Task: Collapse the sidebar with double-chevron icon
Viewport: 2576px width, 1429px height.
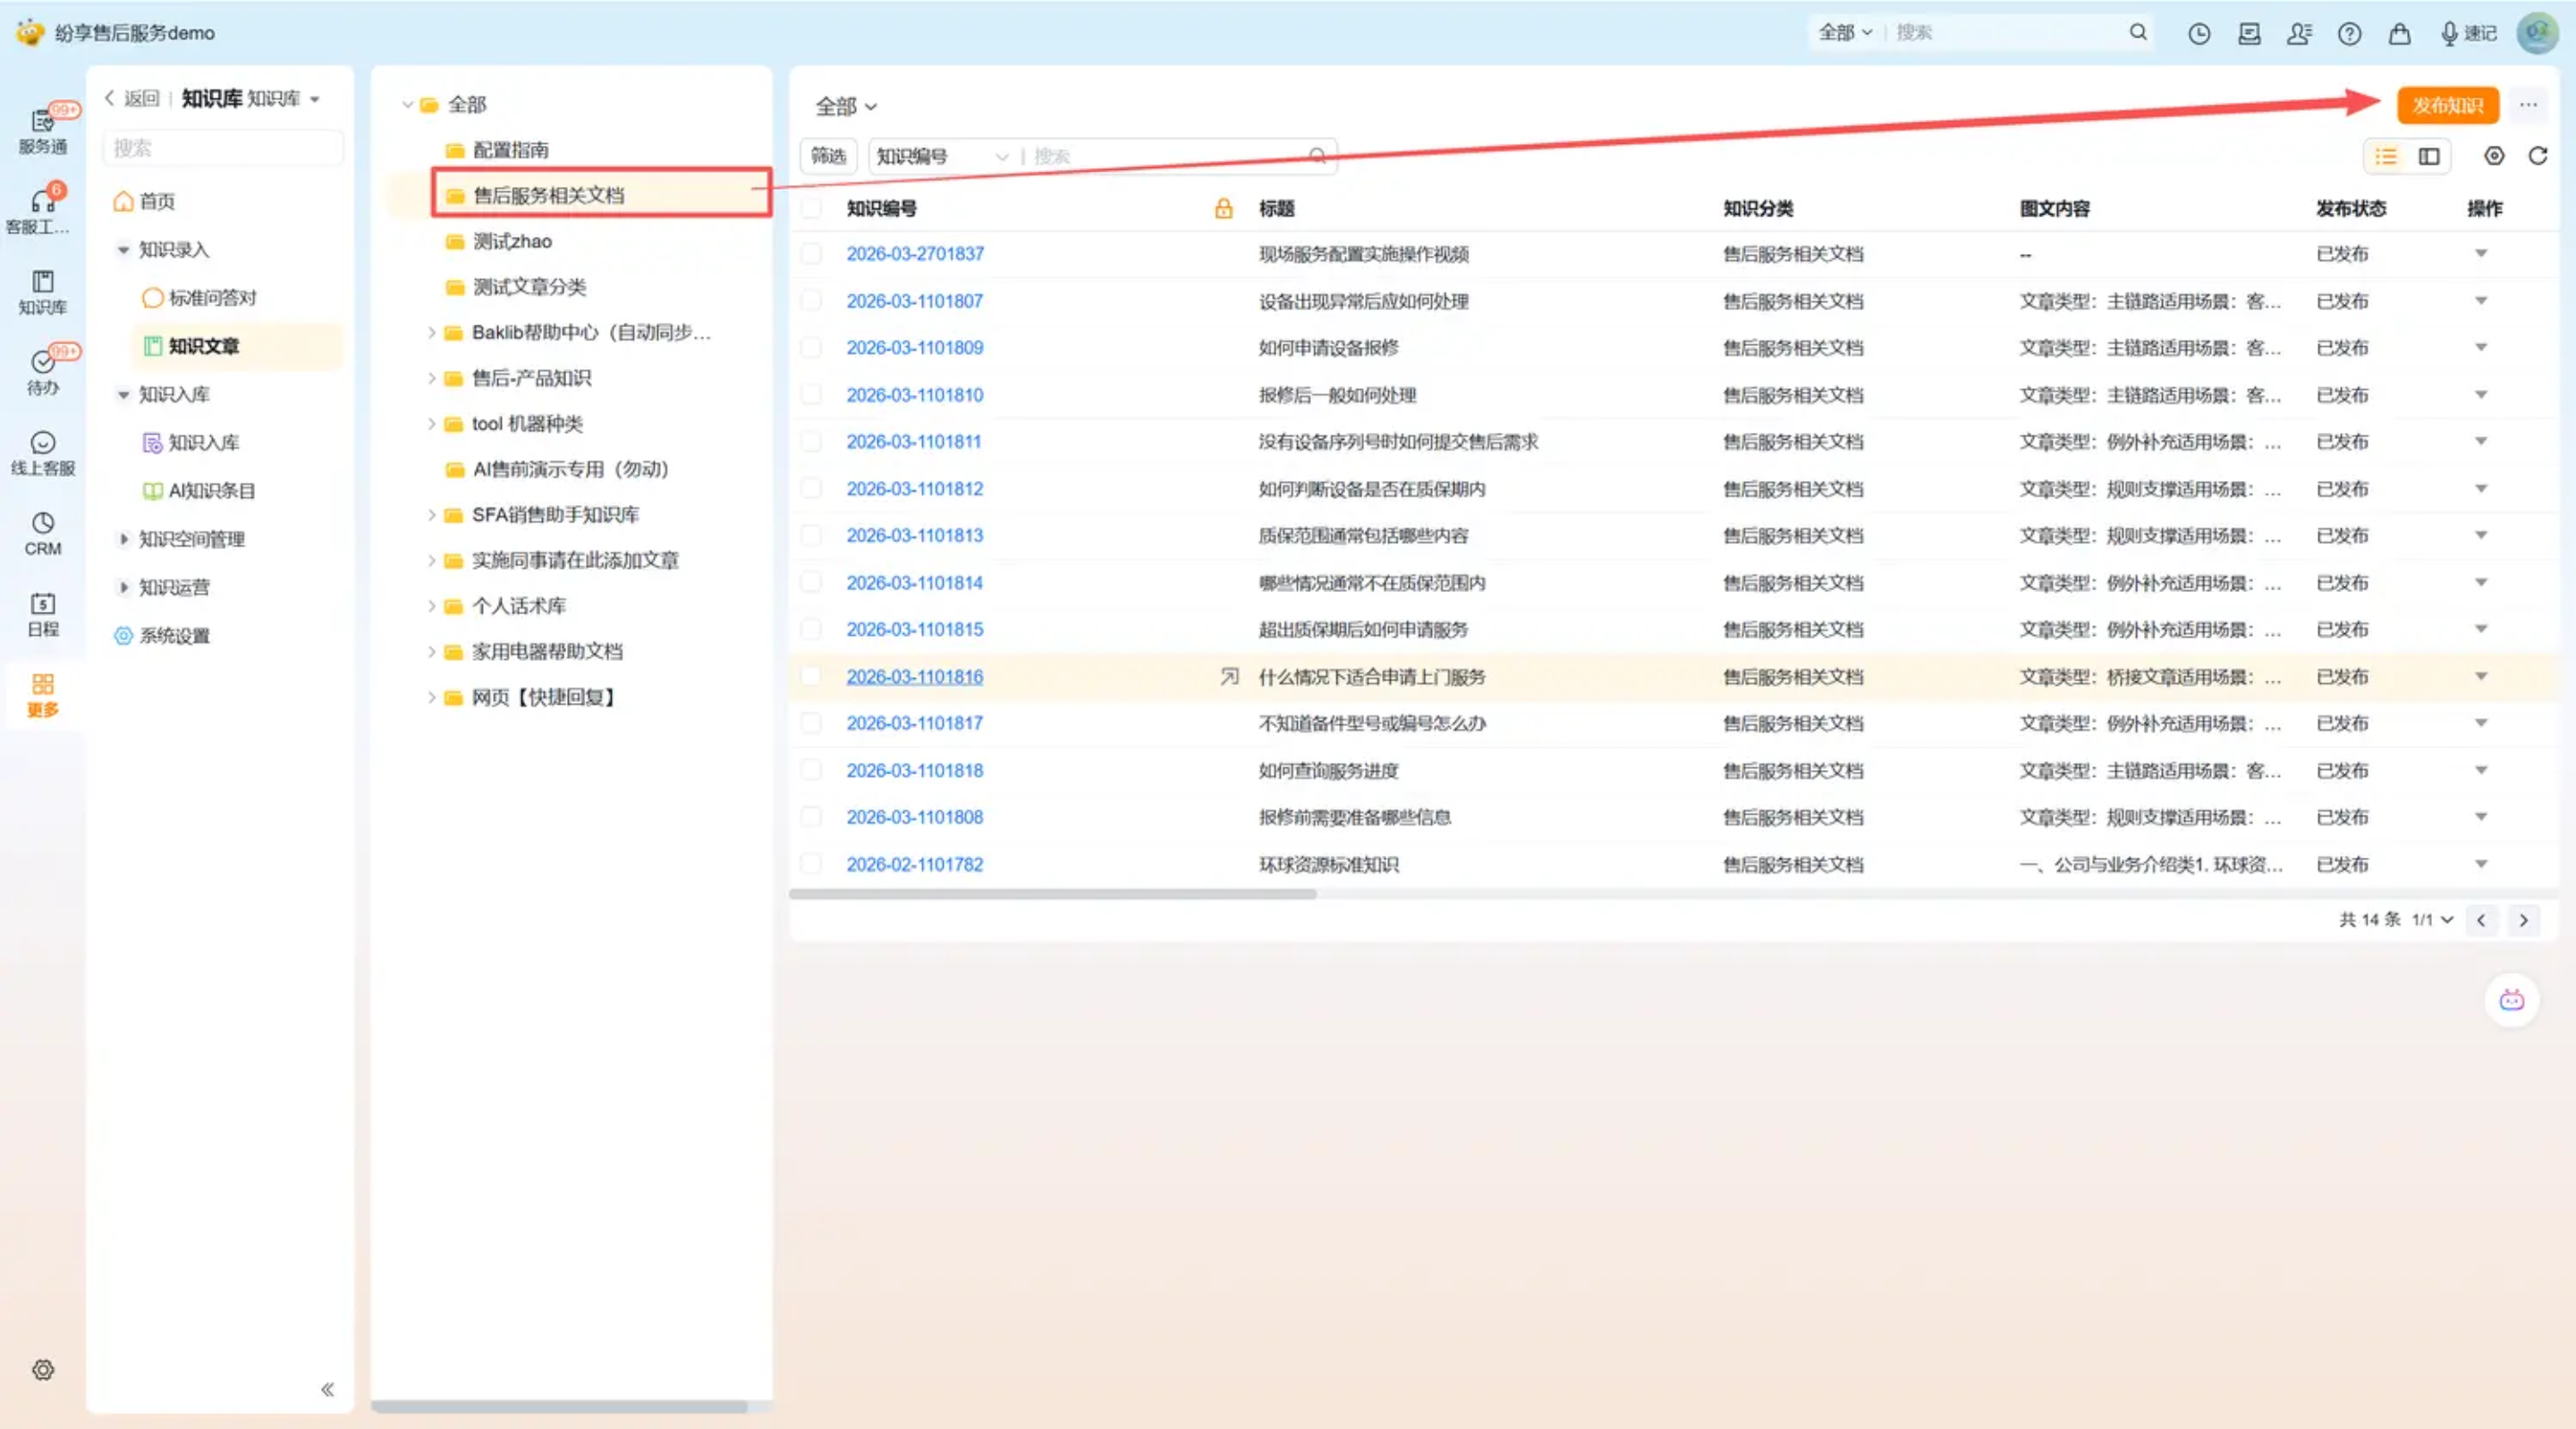Action: [x=327, y=1389]
